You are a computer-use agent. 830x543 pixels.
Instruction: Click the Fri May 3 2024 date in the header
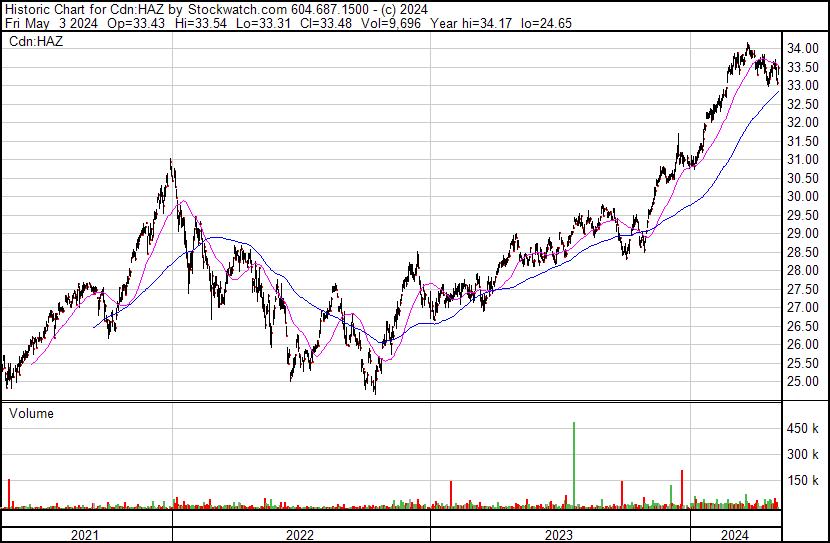point(51,23)
